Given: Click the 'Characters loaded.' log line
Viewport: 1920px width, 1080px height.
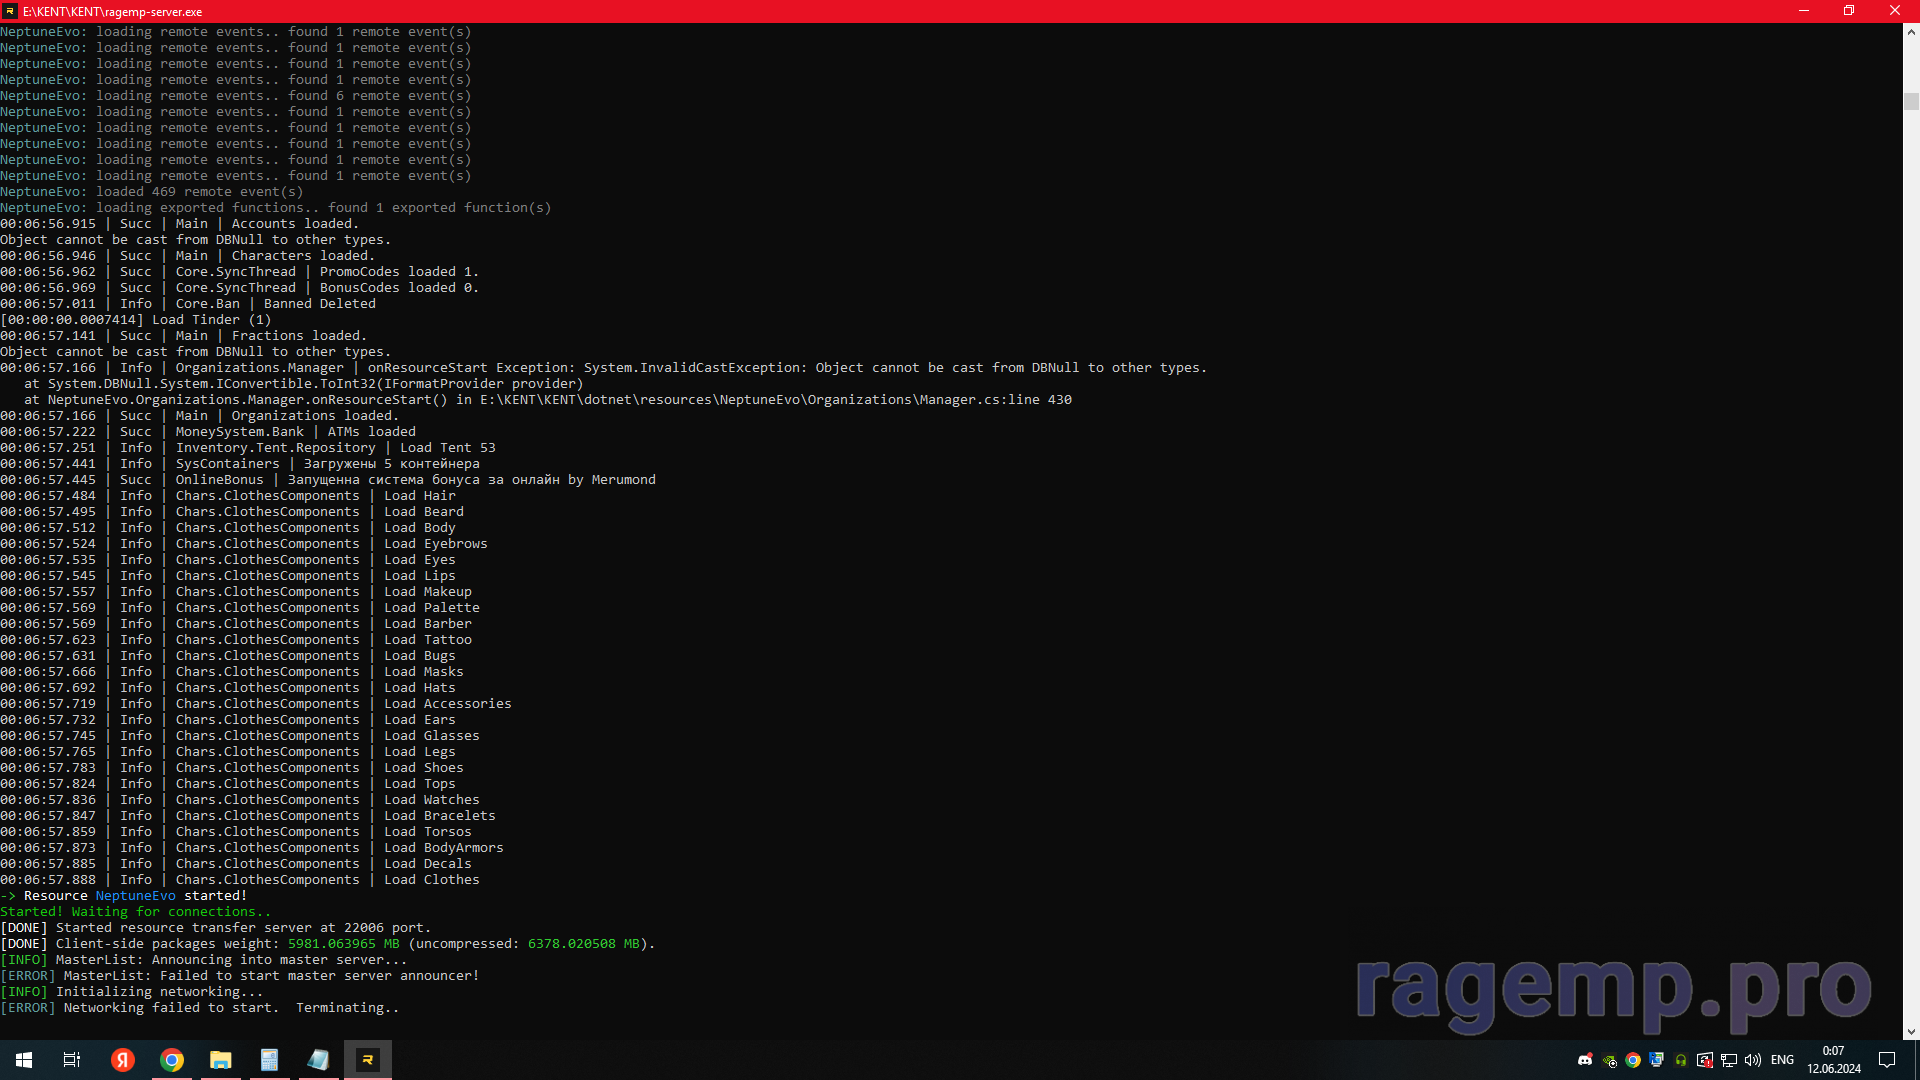Looking at the screenshot, I should [188, 256].
